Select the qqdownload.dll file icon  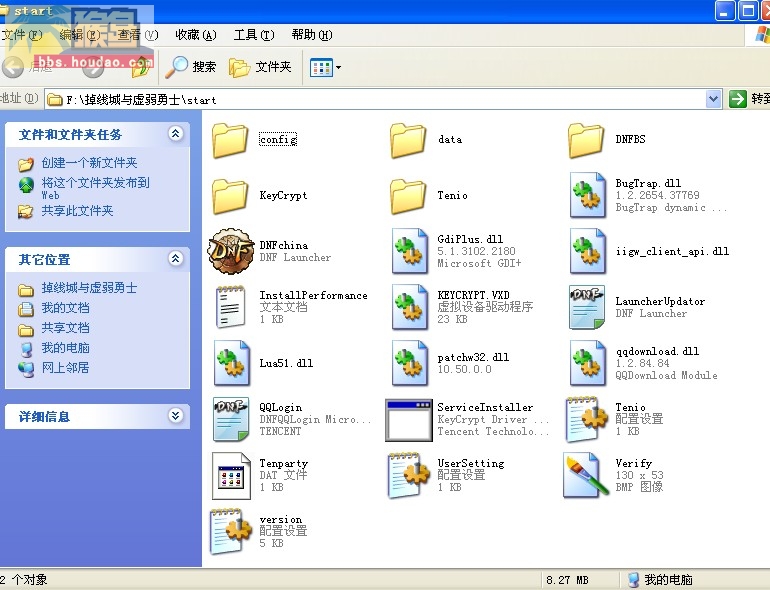pos(587,363)
